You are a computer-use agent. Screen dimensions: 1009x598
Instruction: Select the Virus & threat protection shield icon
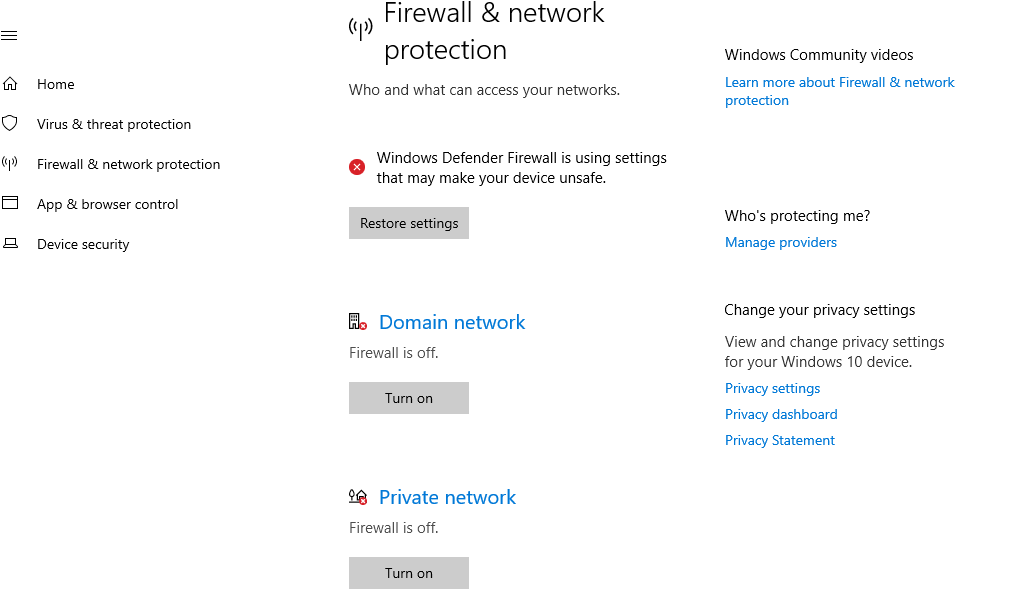point(10,123)
